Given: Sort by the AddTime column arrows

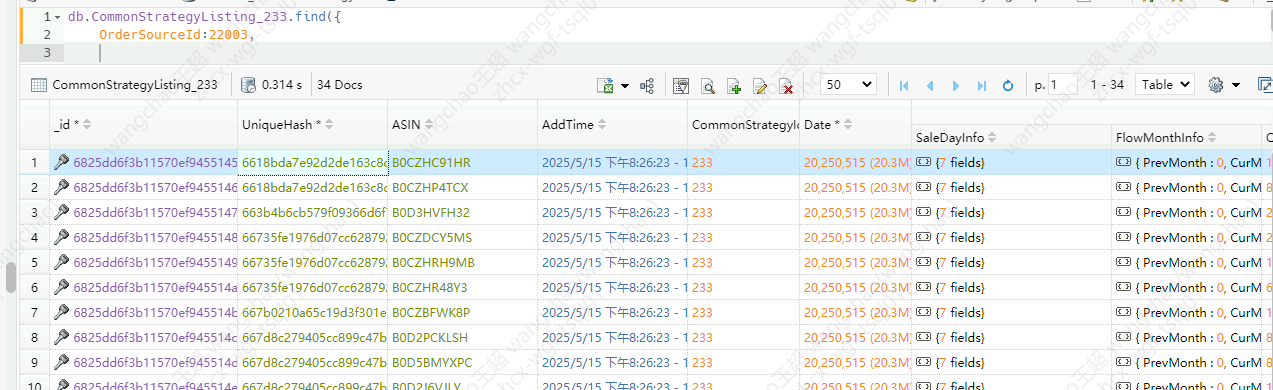Looking at the screenshot, I should pos(602,125).
